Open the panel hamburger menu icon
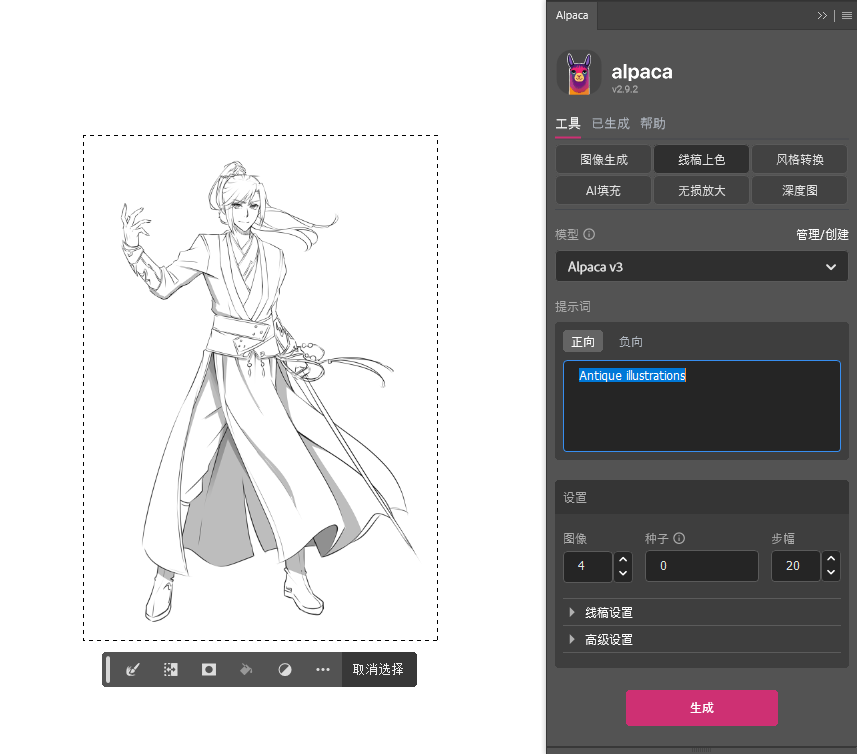This screenshot has height=754, width=857. (846, 15)
